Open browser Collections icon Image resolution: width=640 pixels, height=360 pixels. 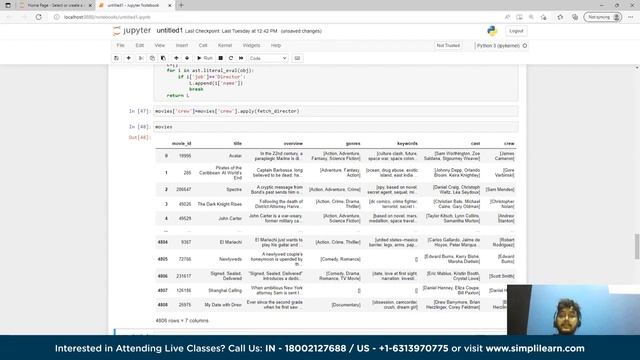coord(575,17)
